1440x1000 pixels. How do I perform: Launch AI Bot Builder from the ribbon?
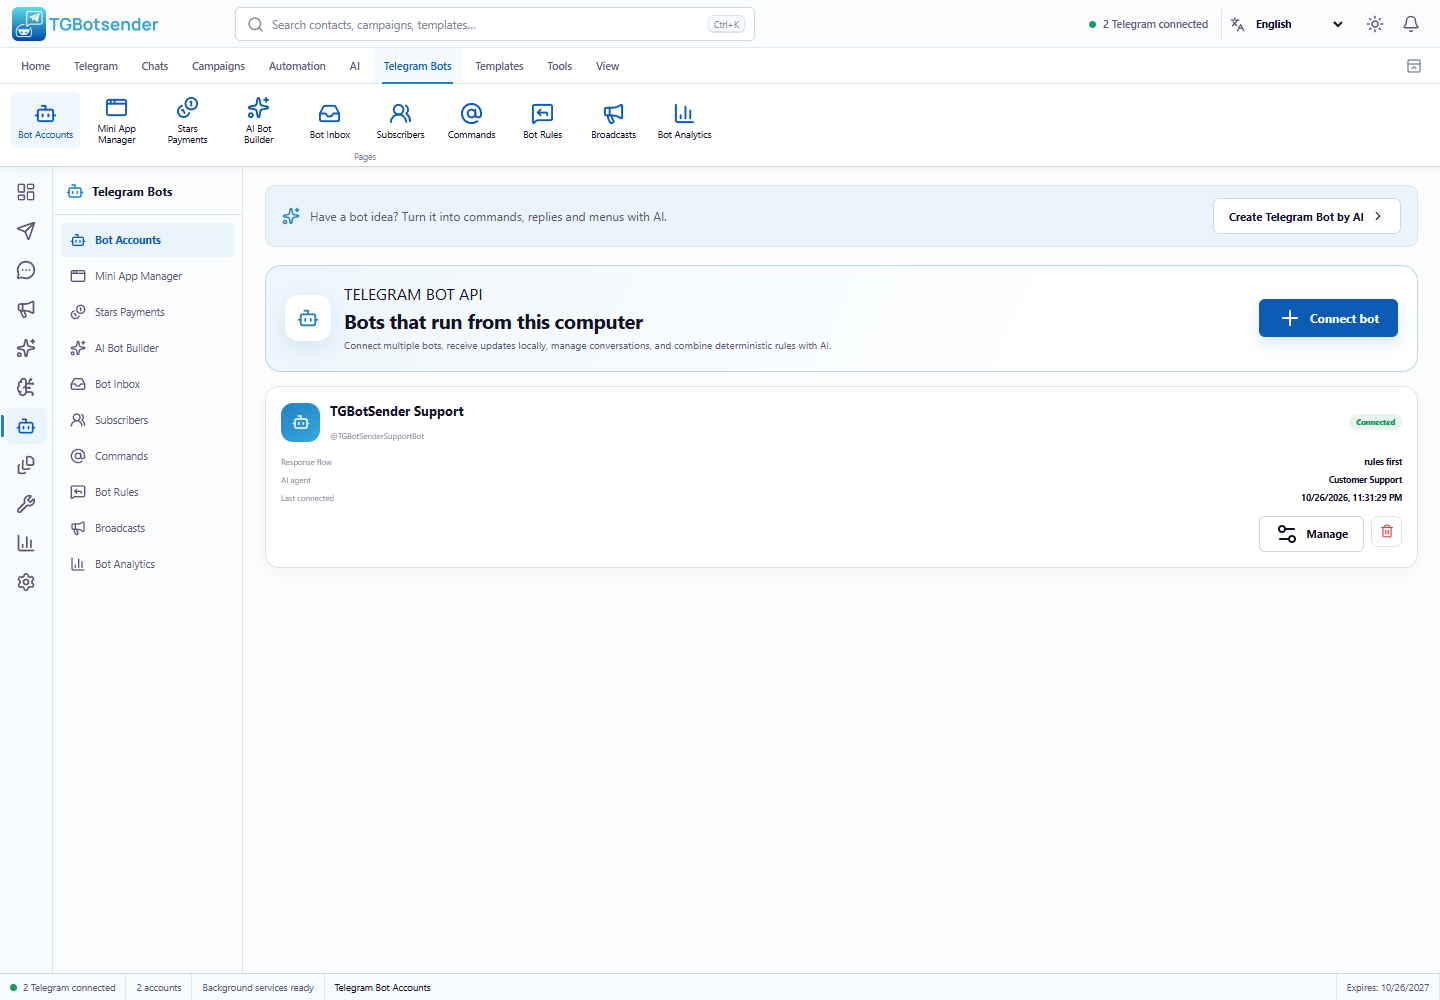(259, 121)
